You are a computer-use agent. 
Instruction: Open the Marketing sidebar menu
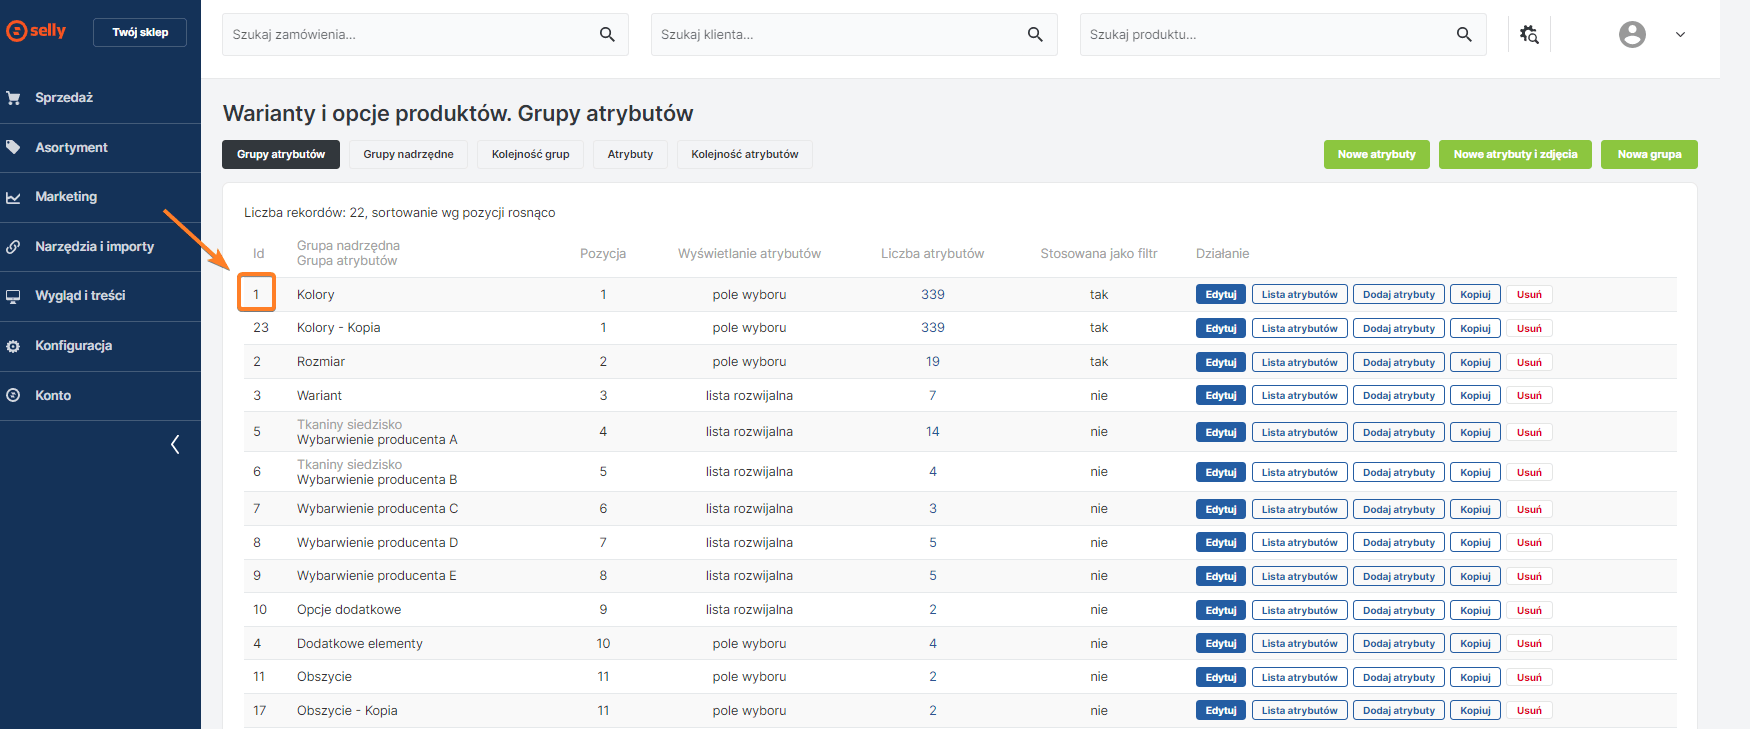66,197
